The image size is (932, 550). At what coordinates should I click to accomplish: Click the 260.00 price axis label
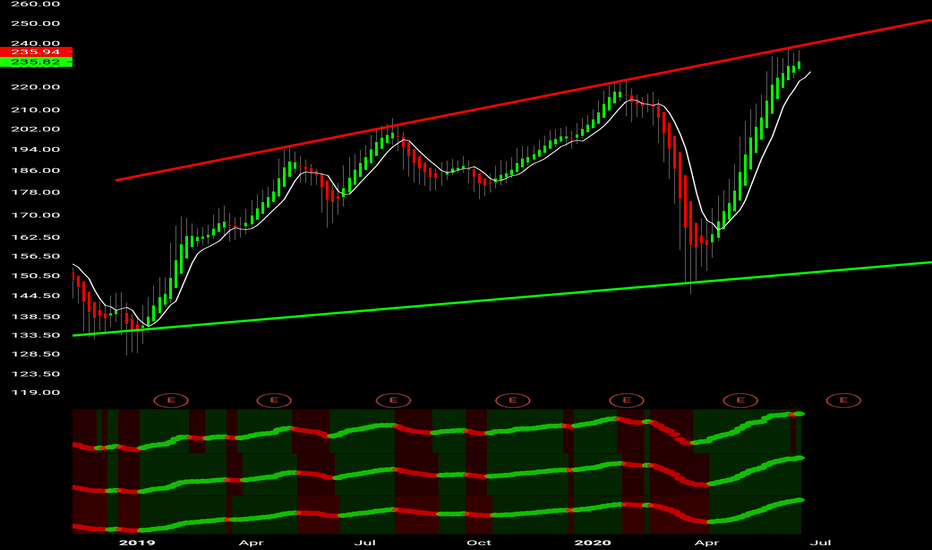pos(36,4)
